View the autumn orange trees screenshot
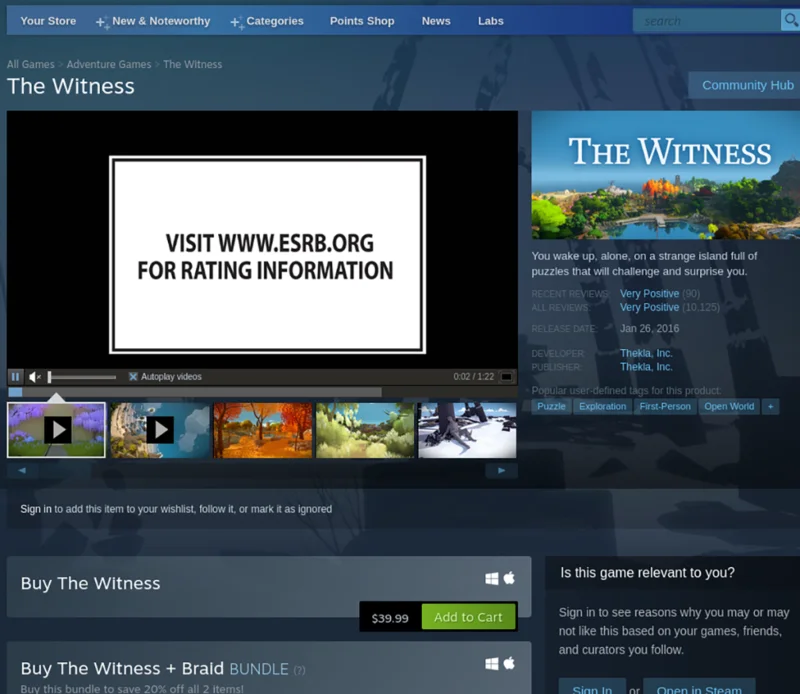This screenshot has width=800, height=694. point(262,430)
